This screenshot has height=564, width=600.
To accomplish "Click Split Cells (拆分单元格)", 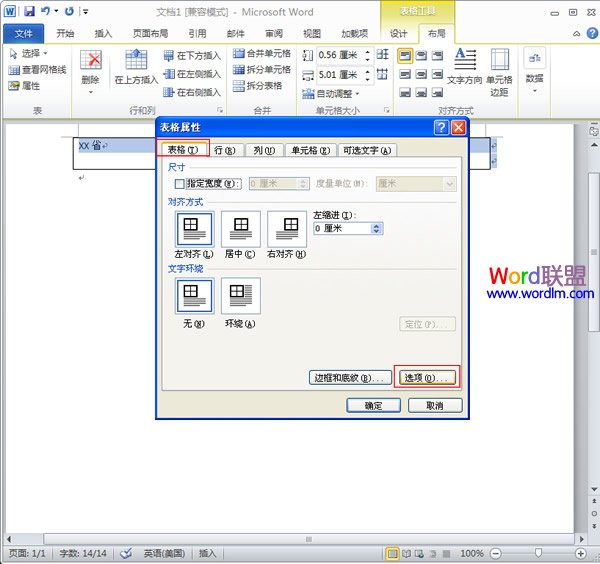I will click(262, 70).
